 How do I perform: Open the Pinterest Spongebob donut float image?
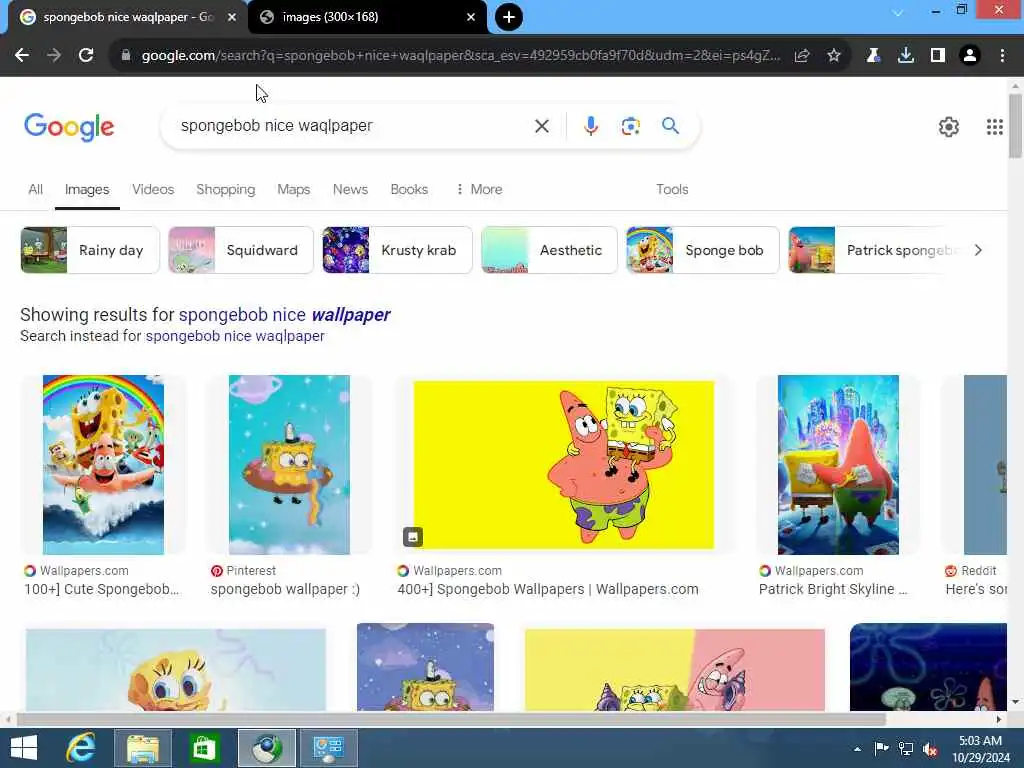289,464
